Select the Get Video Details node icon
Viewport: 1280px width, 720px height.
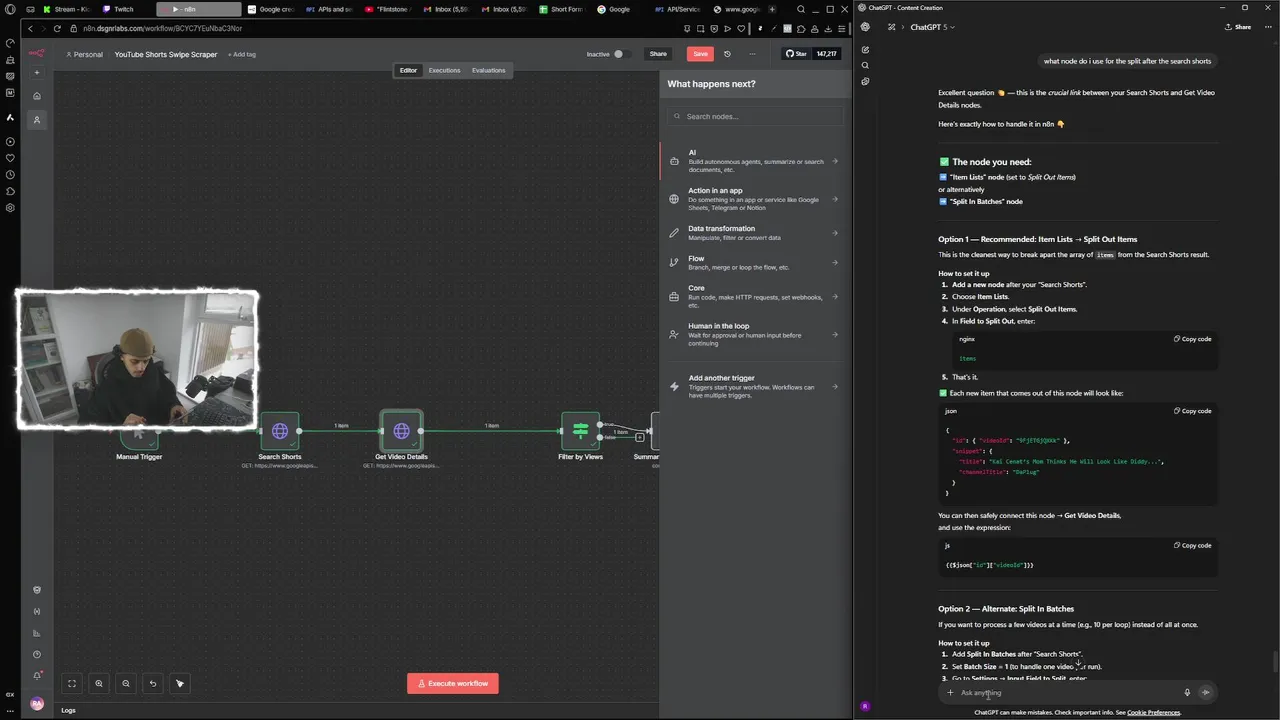pyautogui.click(x=401, y=431)
